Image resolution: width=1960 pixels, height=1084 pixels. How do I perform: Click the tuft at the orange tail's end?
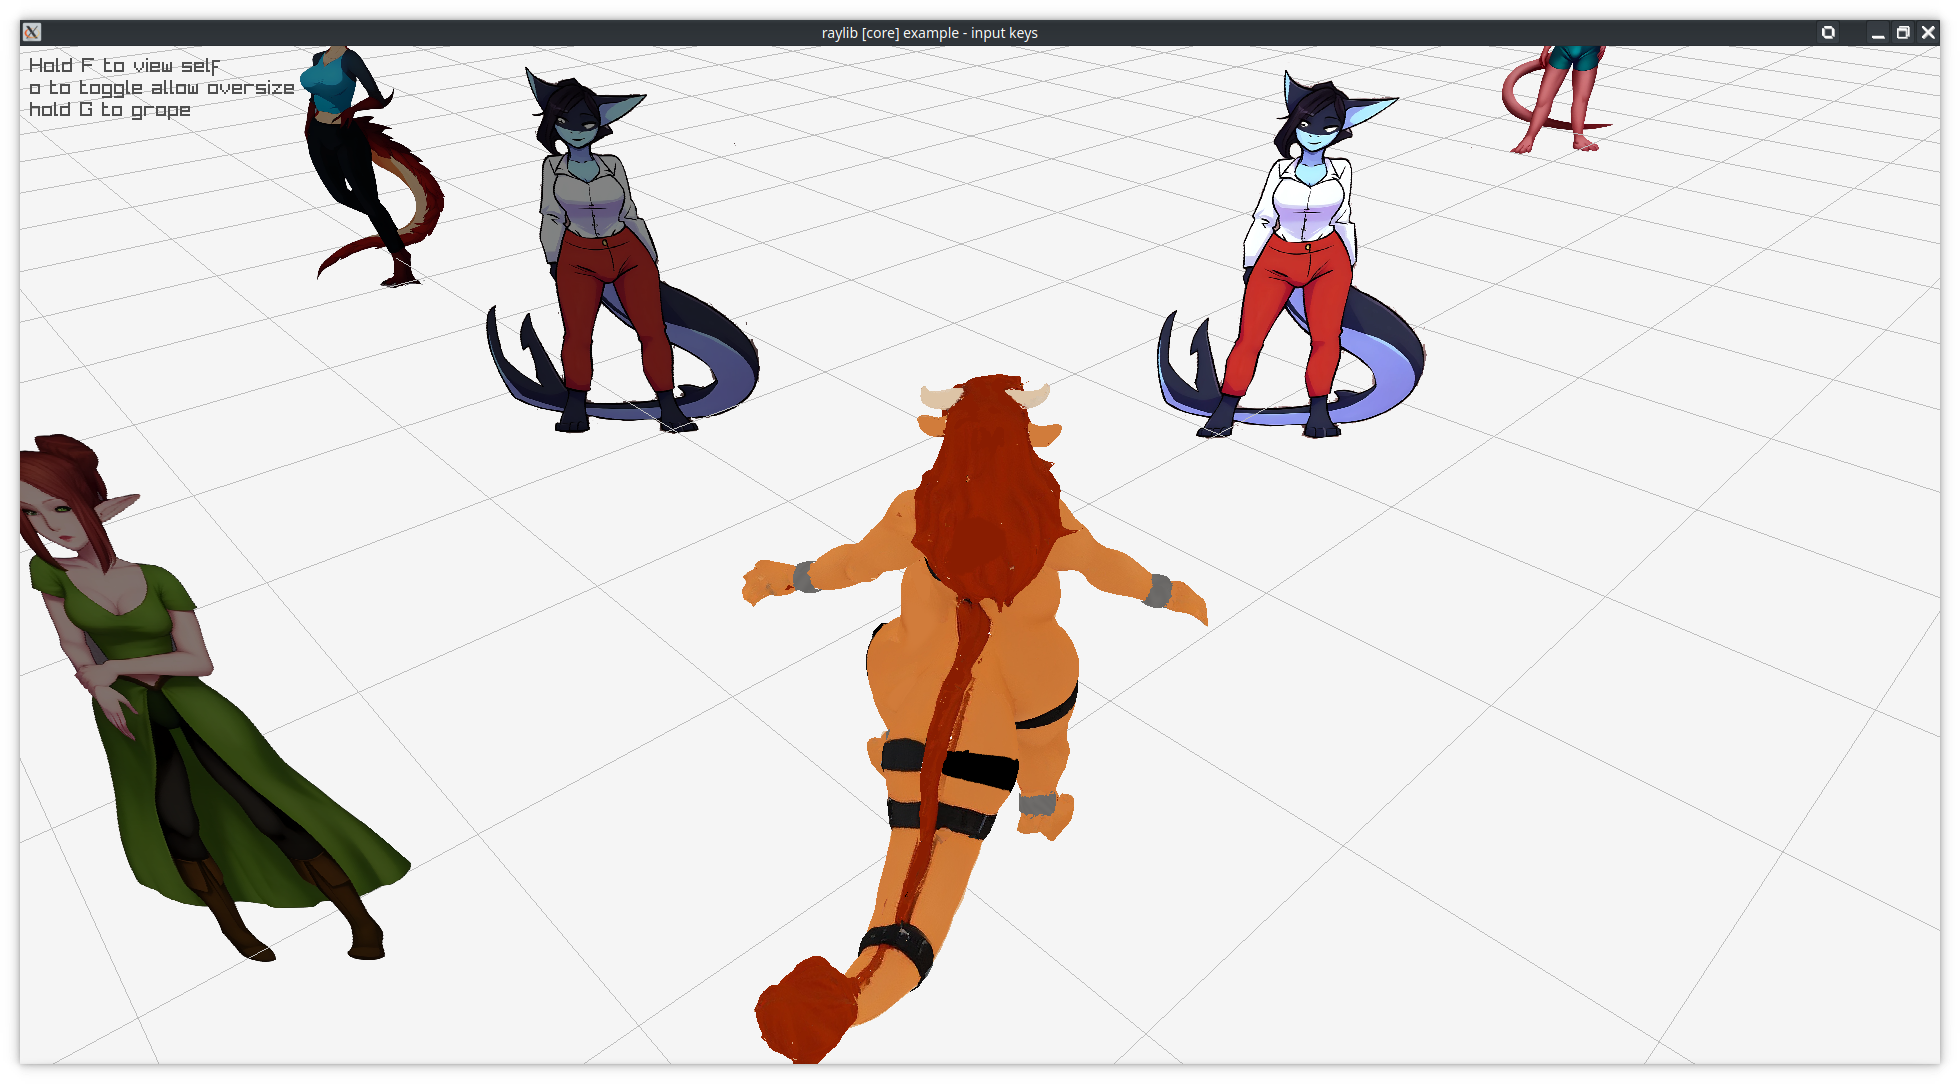pos(805,1010)
